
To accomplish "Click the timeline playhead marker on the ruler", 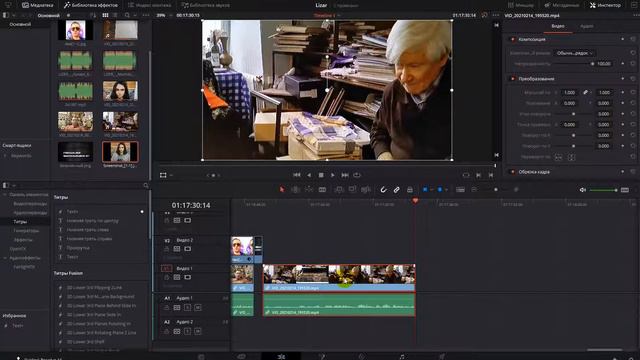I will pyautogui.click(x=415, y=200).
